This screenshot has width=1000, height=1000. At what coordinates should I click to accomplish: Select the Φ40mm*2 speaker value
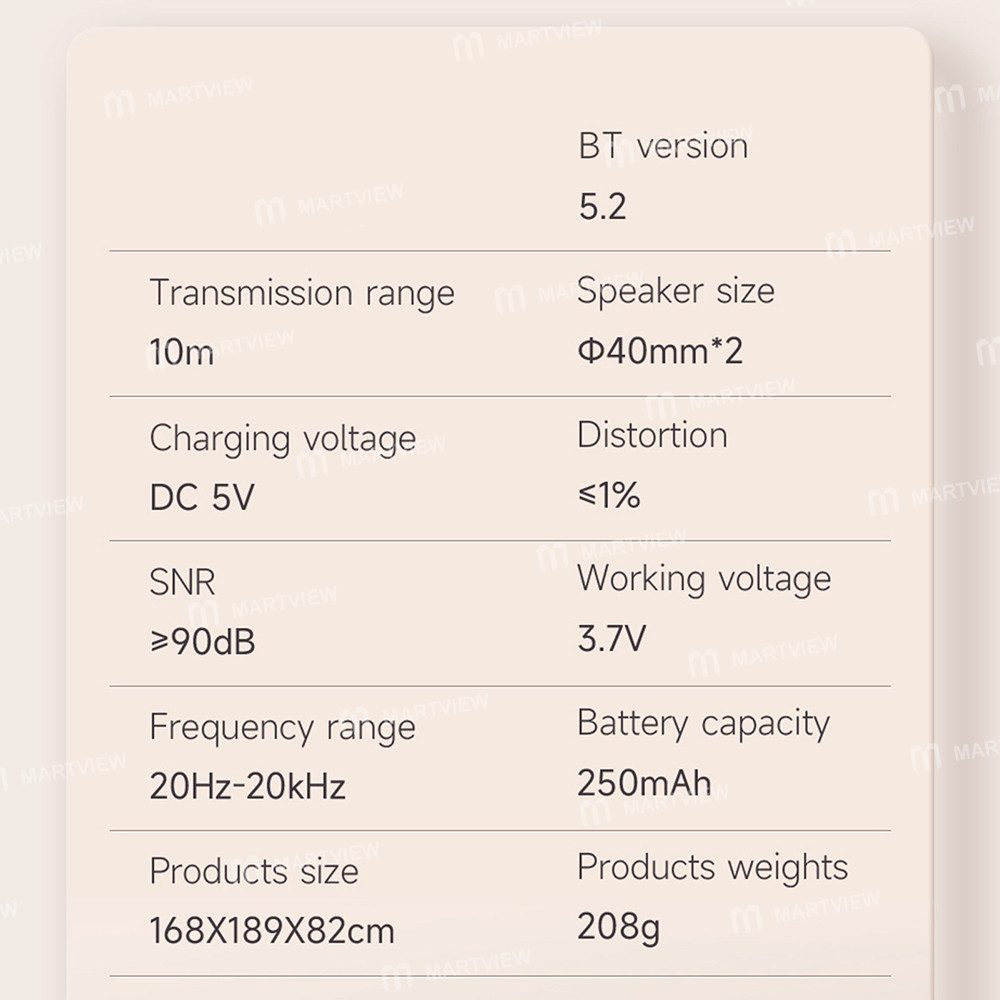click(660, 351)
